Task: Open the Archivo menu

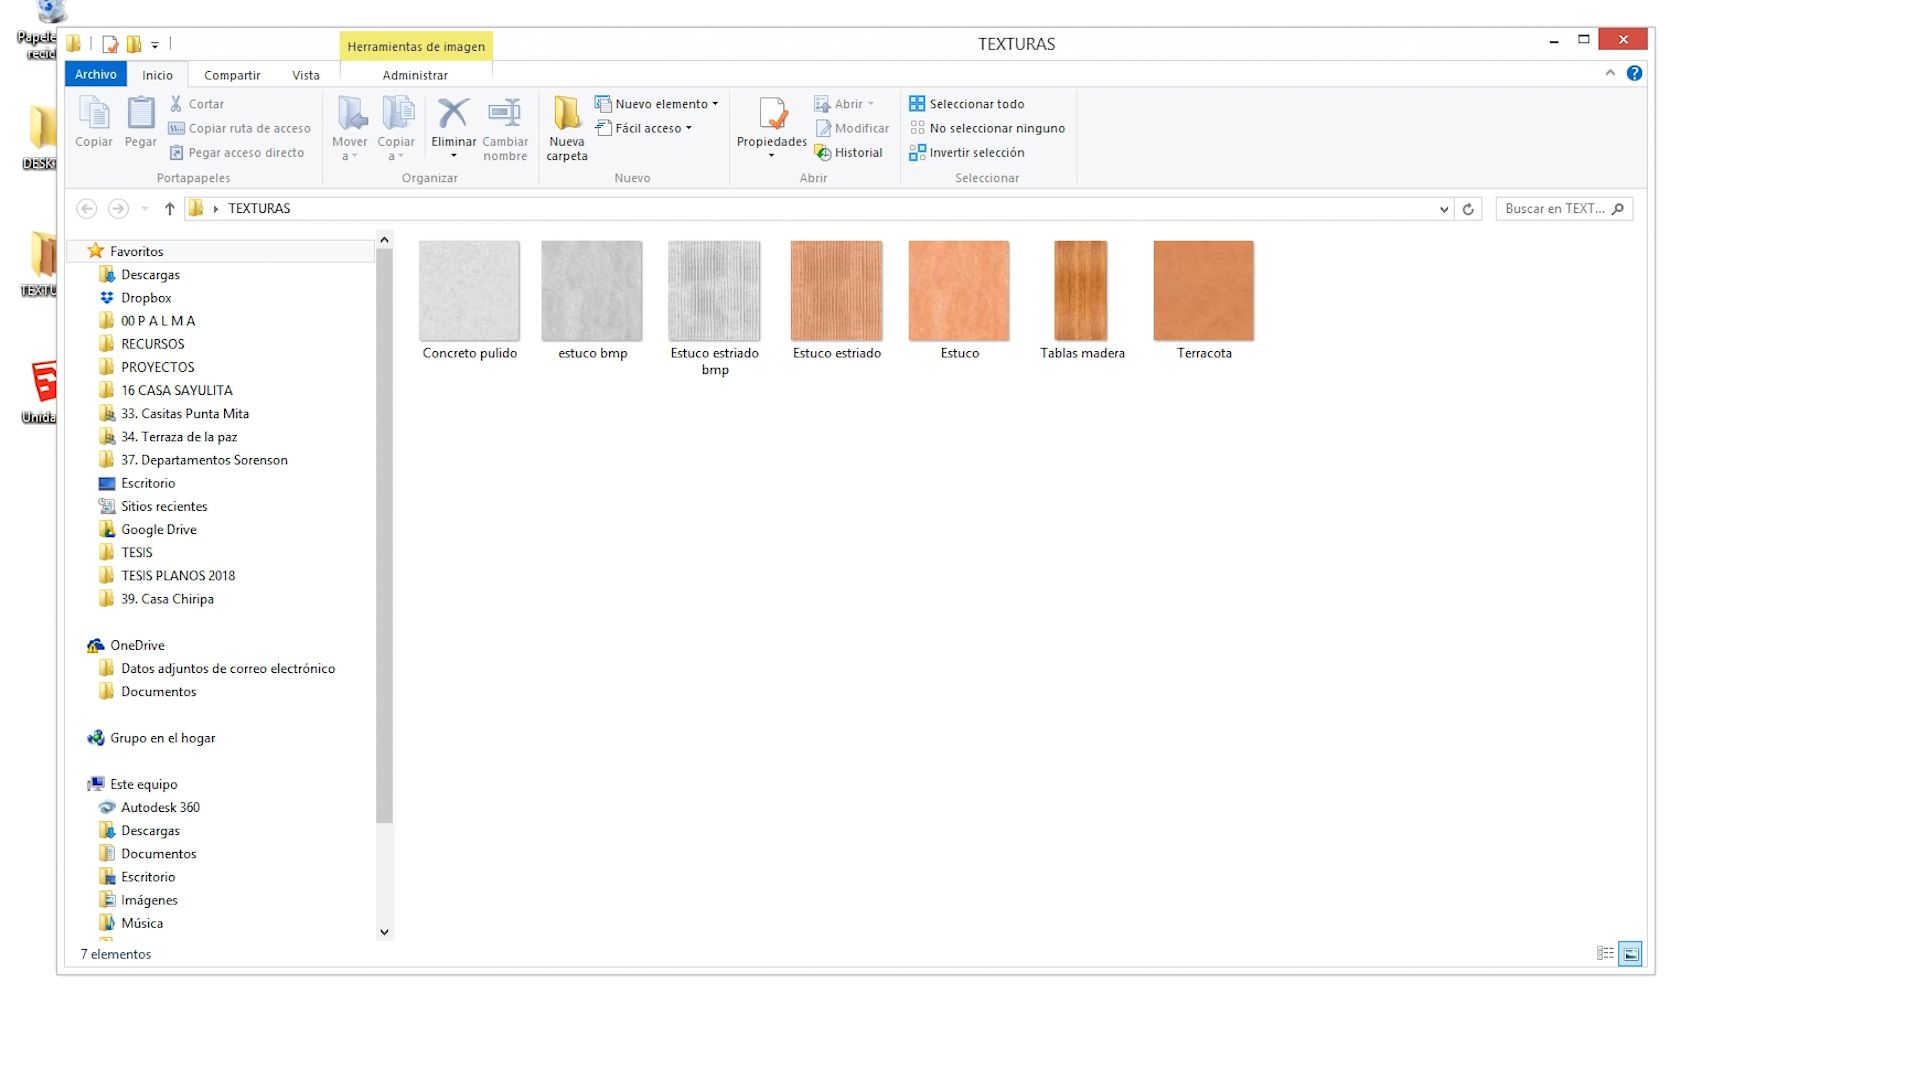Action: tap(95, 74)
